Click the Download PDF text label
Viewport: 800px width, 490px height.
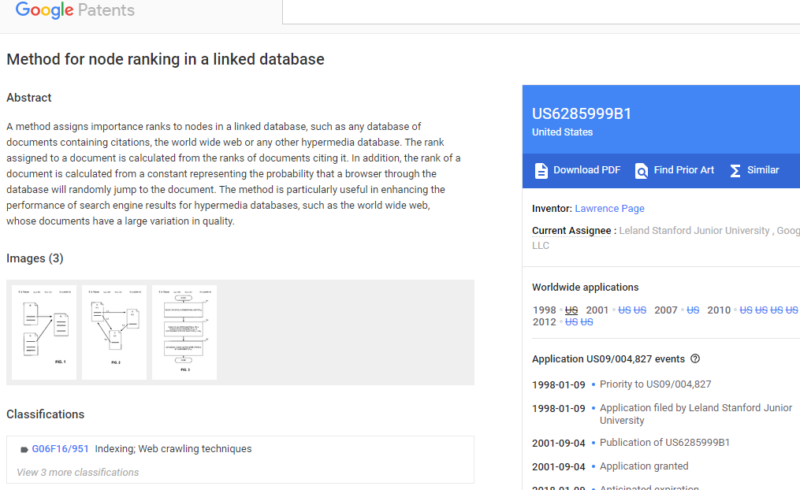[587, 170]
